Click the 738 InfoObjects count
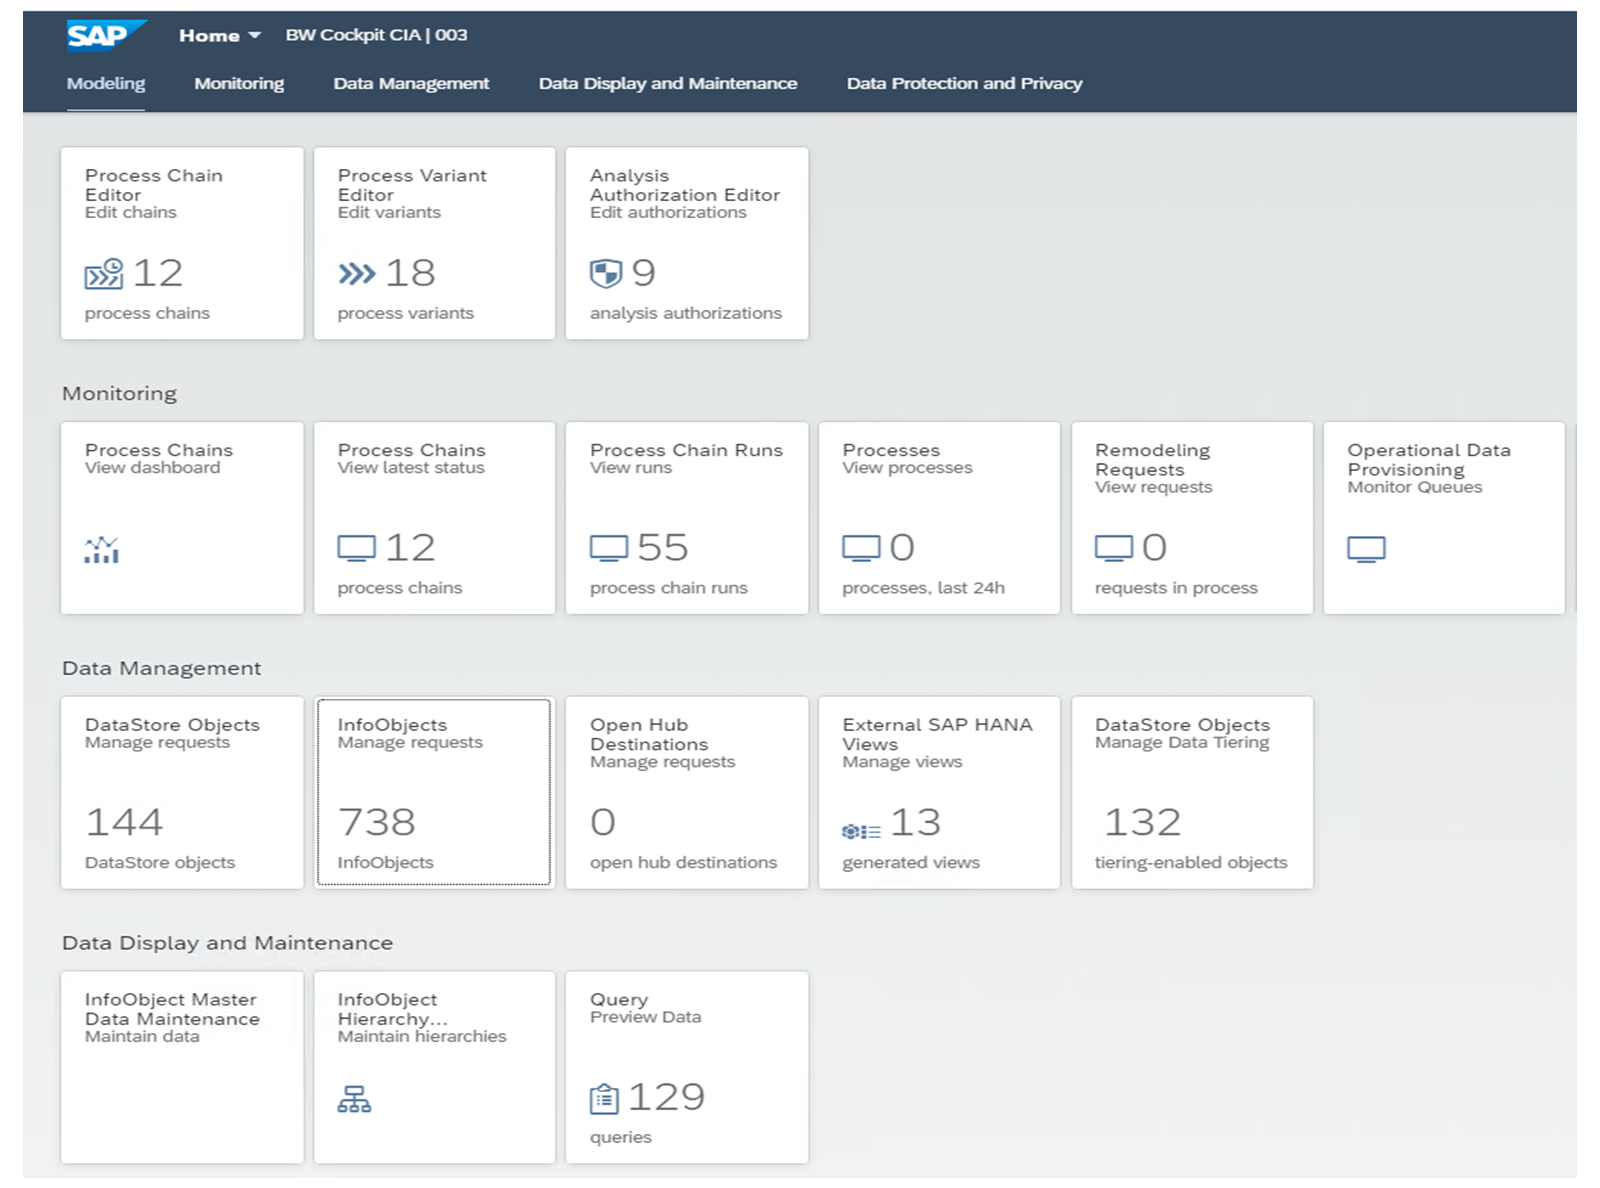Image resolution: width=1600 pixels, height=1188 pixels. click(x=376, y=823)
